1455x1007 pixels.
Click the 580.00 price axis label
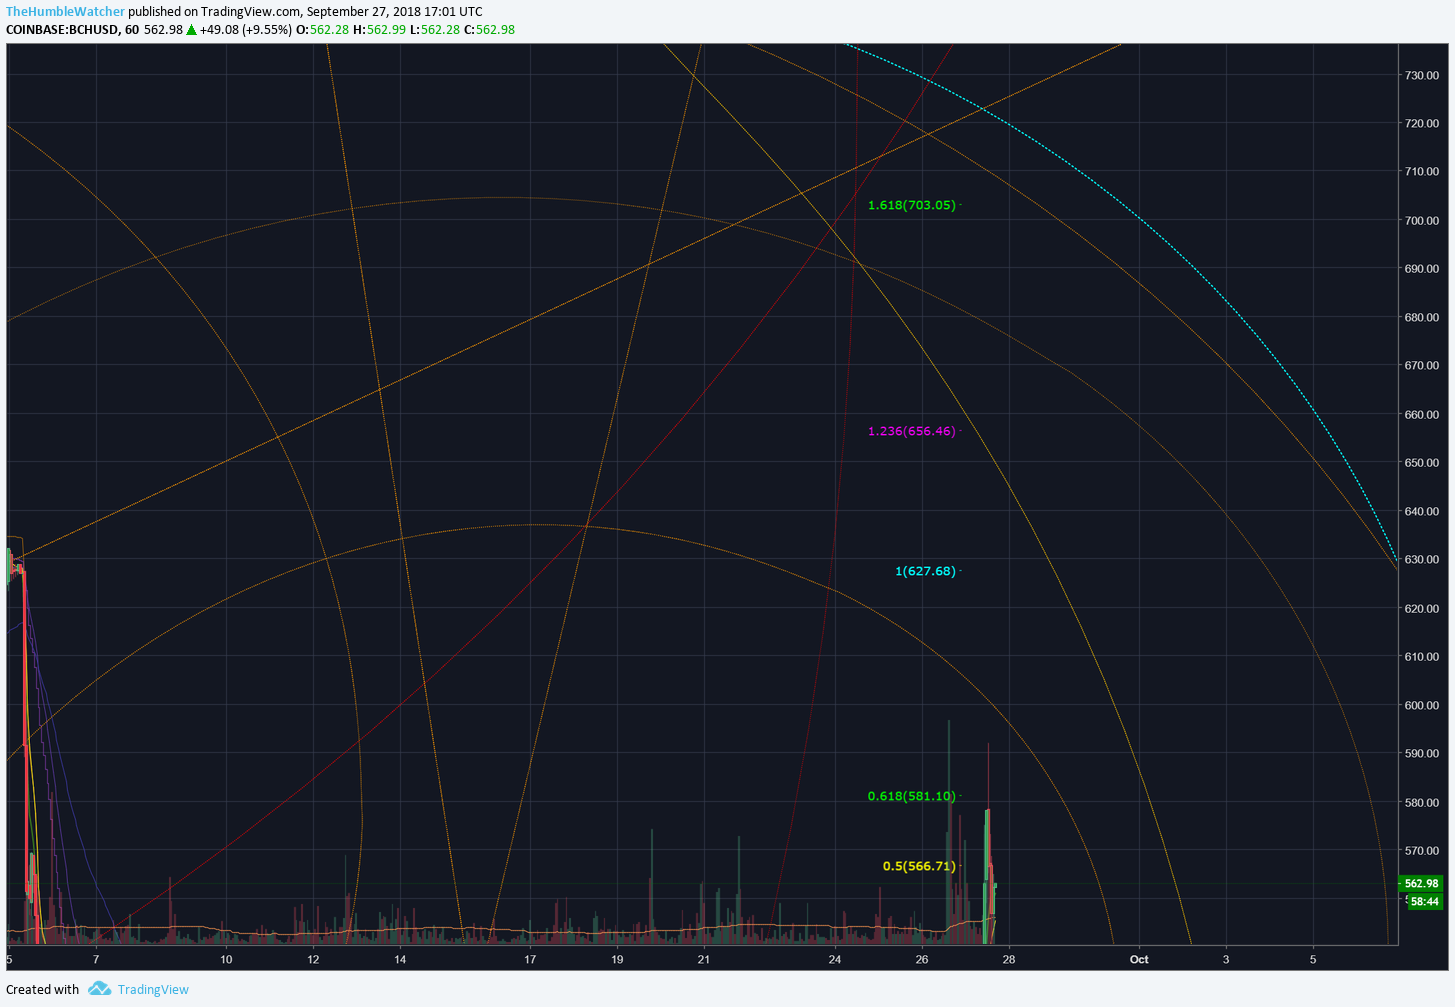pyautogui.click(x=1422, y=802)
